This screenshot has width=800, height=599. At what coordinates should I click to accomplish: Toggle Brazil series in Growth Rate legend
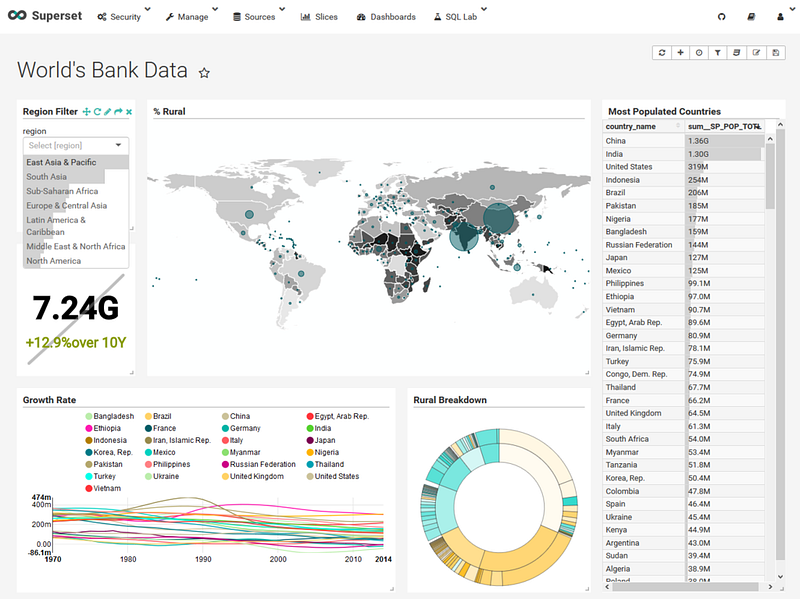click(x=158, y=416)
